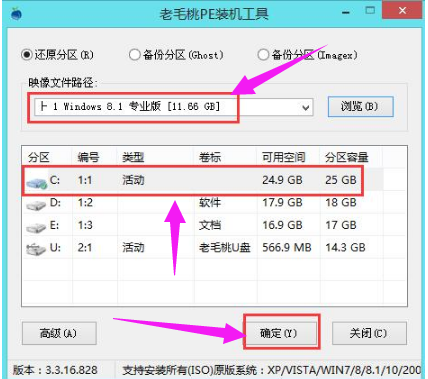Click the 17.9 GB free space value
The width and height of the screenshot is (428, 379).
282,202
